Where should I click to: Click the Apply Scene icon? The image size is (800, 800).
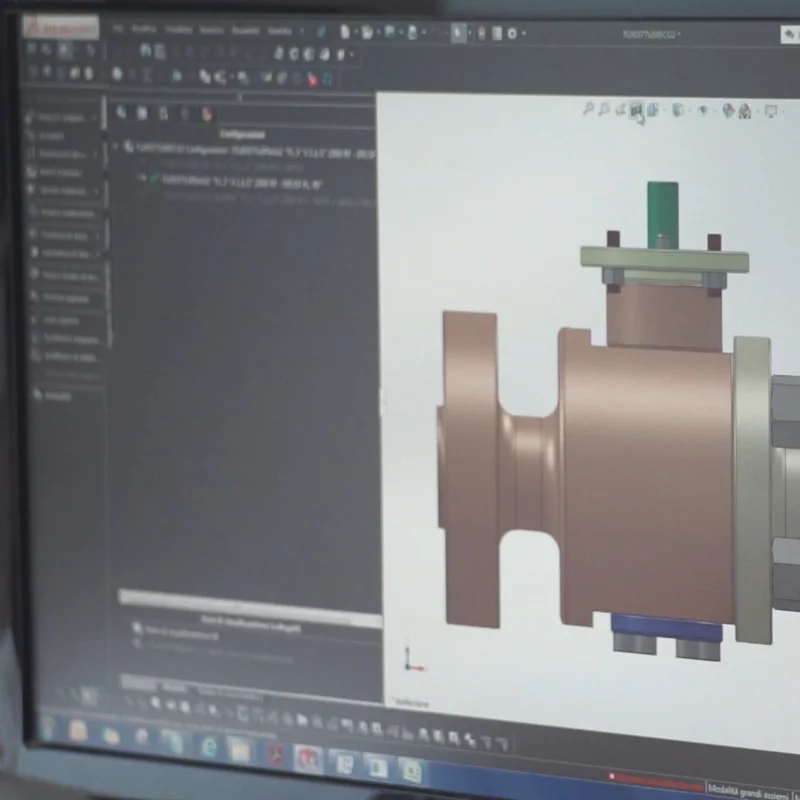point(745,111)
